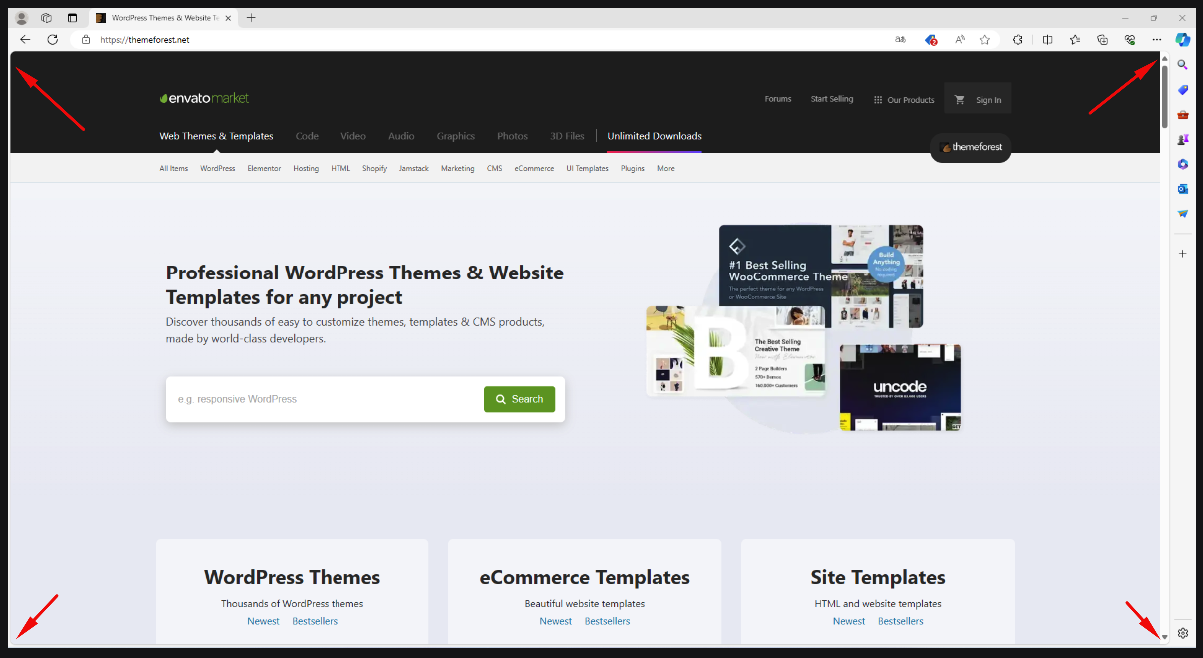Close the WordPress Themes browser tab
The width and height of the screenshot is (1203, 658).
(229, 18)
